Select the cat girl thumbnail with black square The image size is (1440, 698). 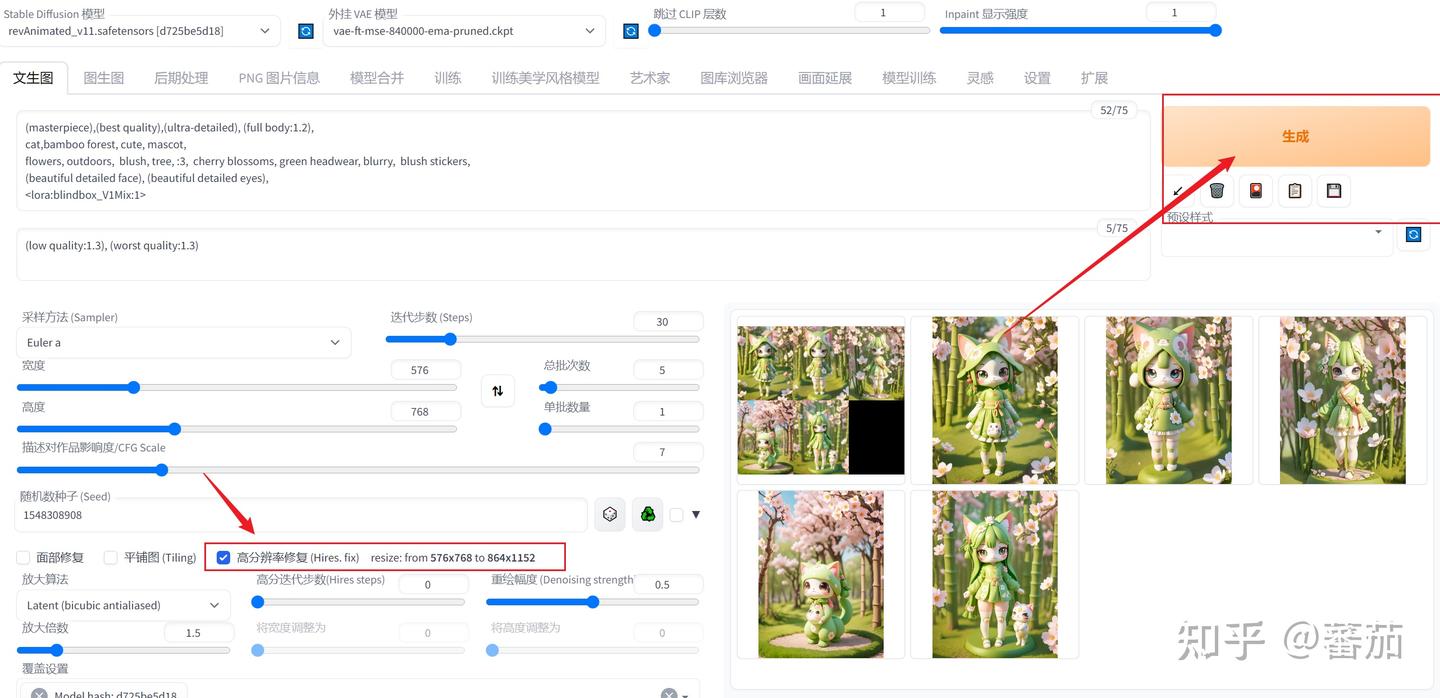tap(820, 400)
